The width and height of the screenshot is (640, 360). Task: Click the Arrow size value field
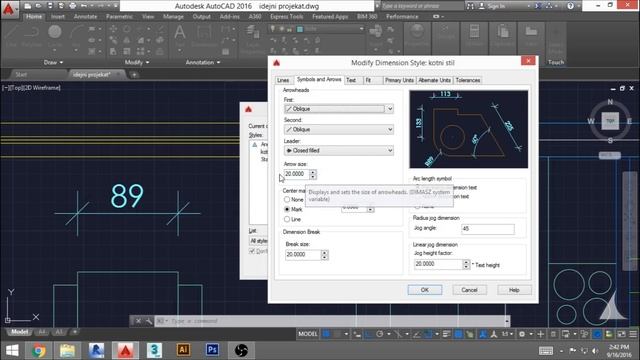(297, 174)
